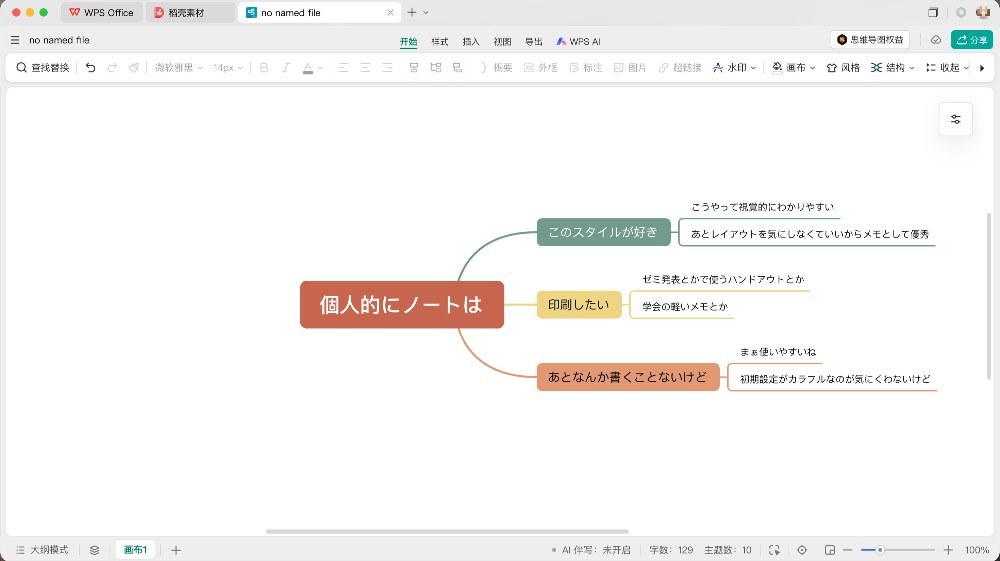Add a summary (概要)
This screenshot has width=1000, height=561.
coord(496,68)
